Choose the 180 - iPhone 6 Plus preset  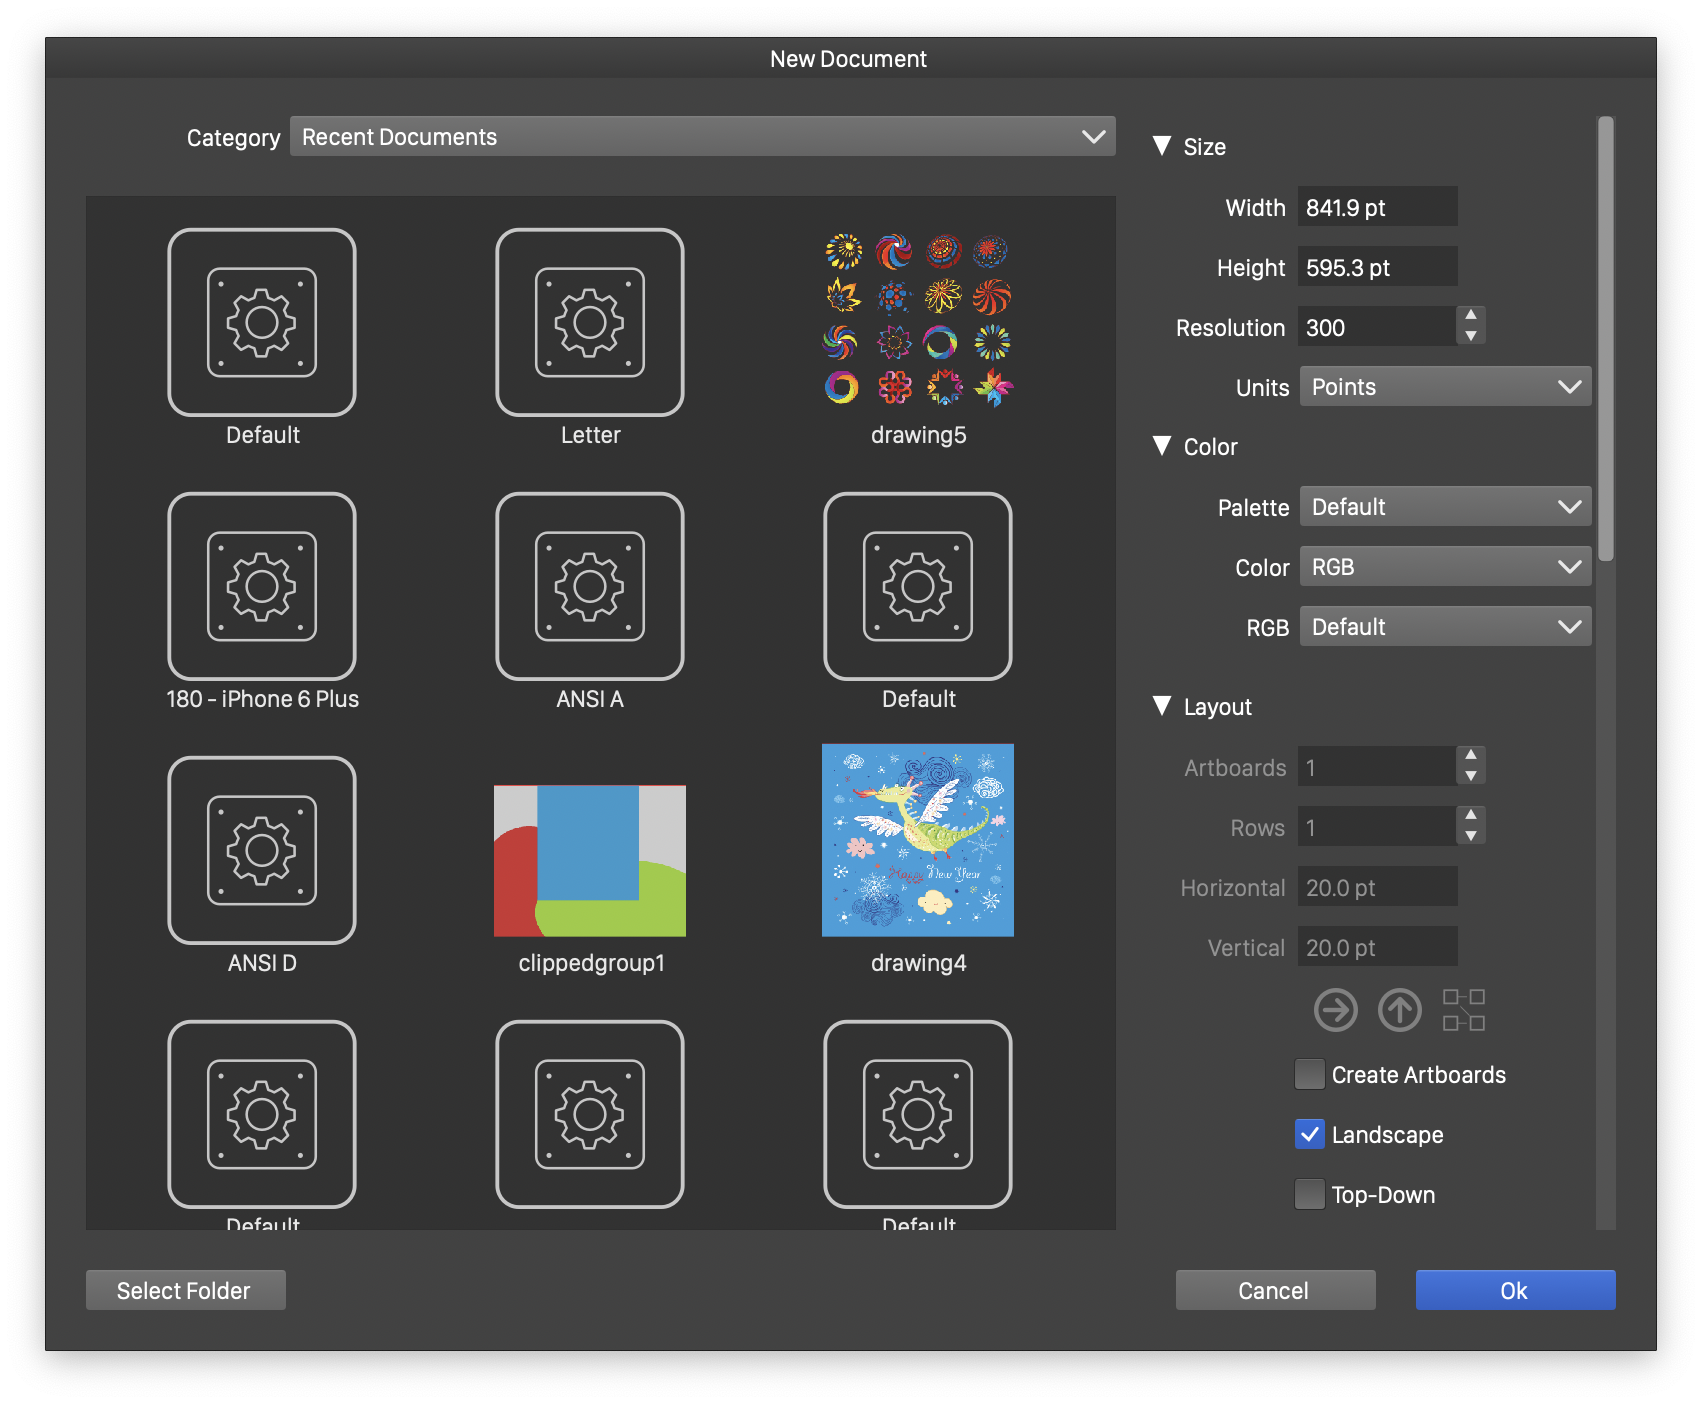click(262, 586)
